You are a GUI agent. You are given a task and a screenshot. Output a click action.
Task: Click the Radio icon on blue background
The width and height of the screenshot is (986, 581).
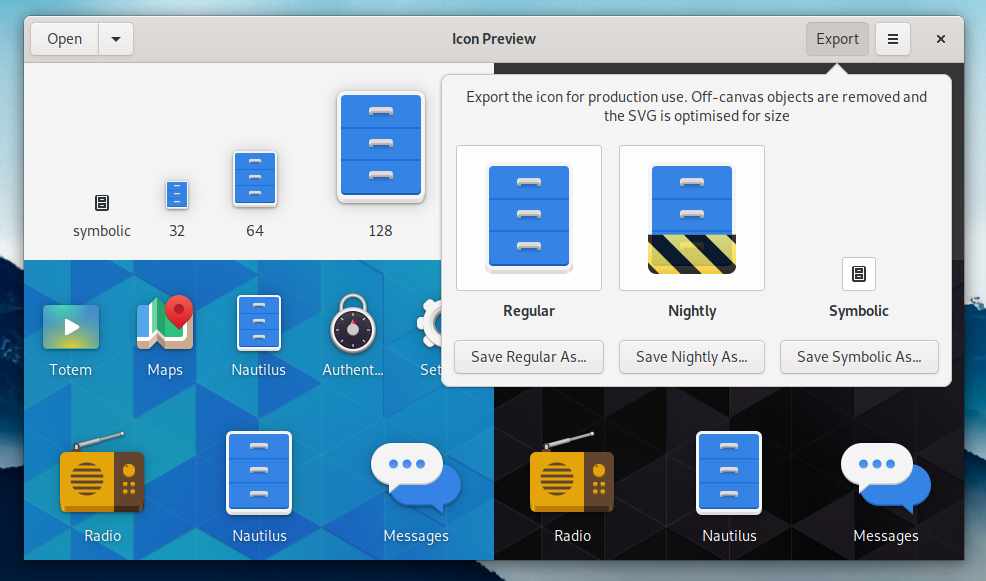point(102,472)
